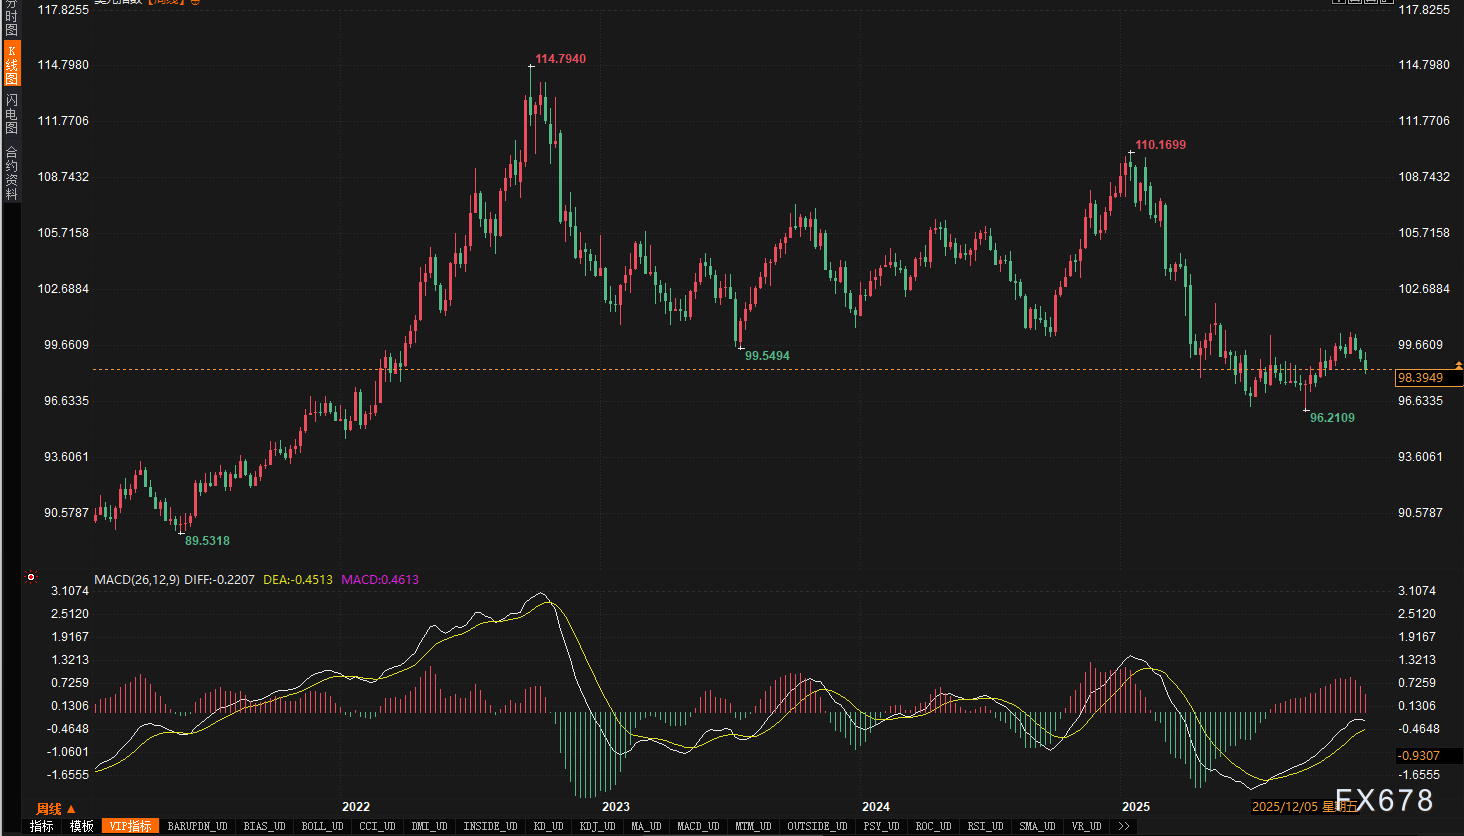This screenshot has height=836, width=1464.
Task: Open the 合约资料 side tab
Action: tap(12, 173)
